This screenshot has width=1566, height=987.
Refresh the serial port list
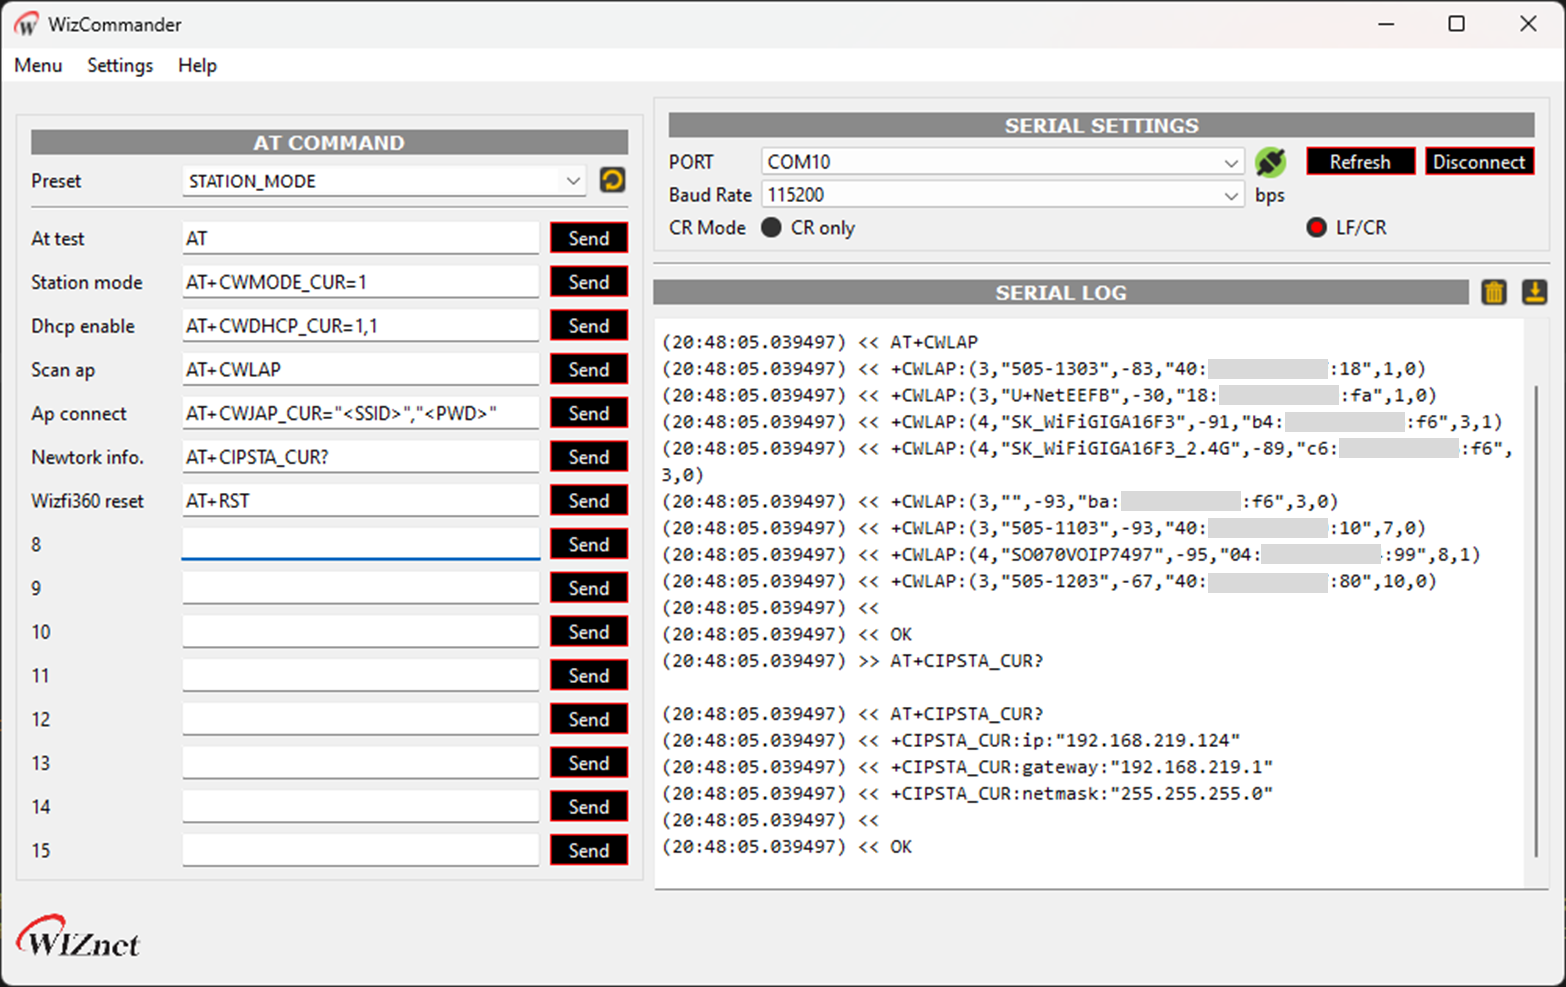(x=1360, y=161)
